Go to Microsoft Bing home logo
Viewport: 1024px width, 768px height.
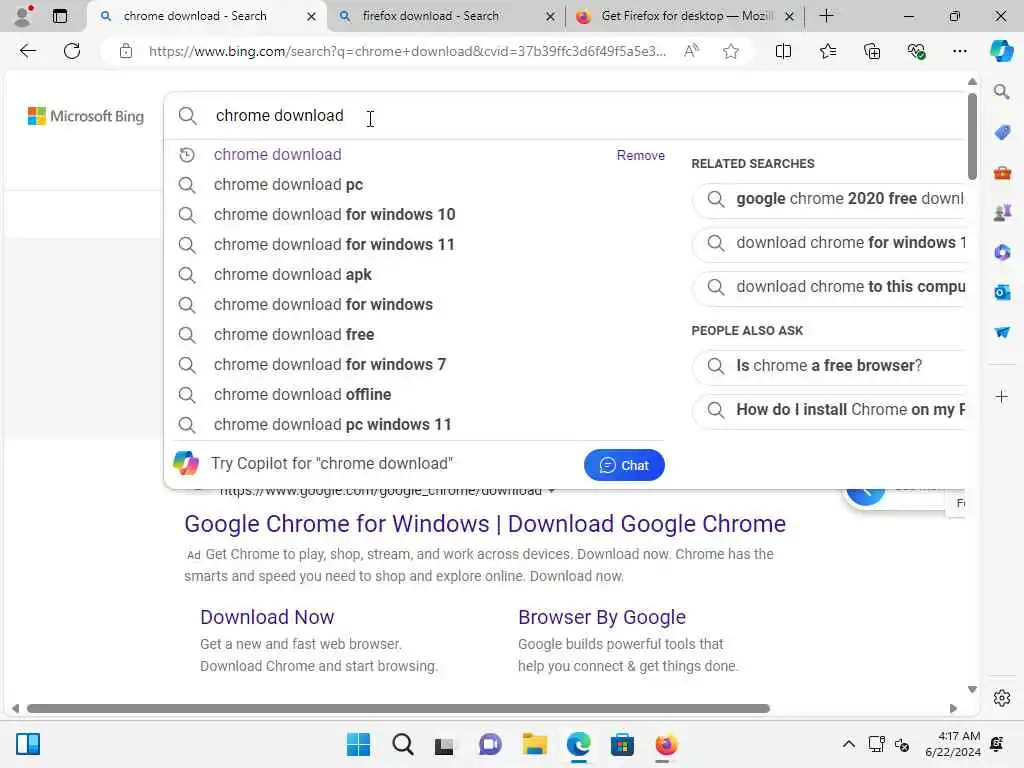tap(86, 116)
